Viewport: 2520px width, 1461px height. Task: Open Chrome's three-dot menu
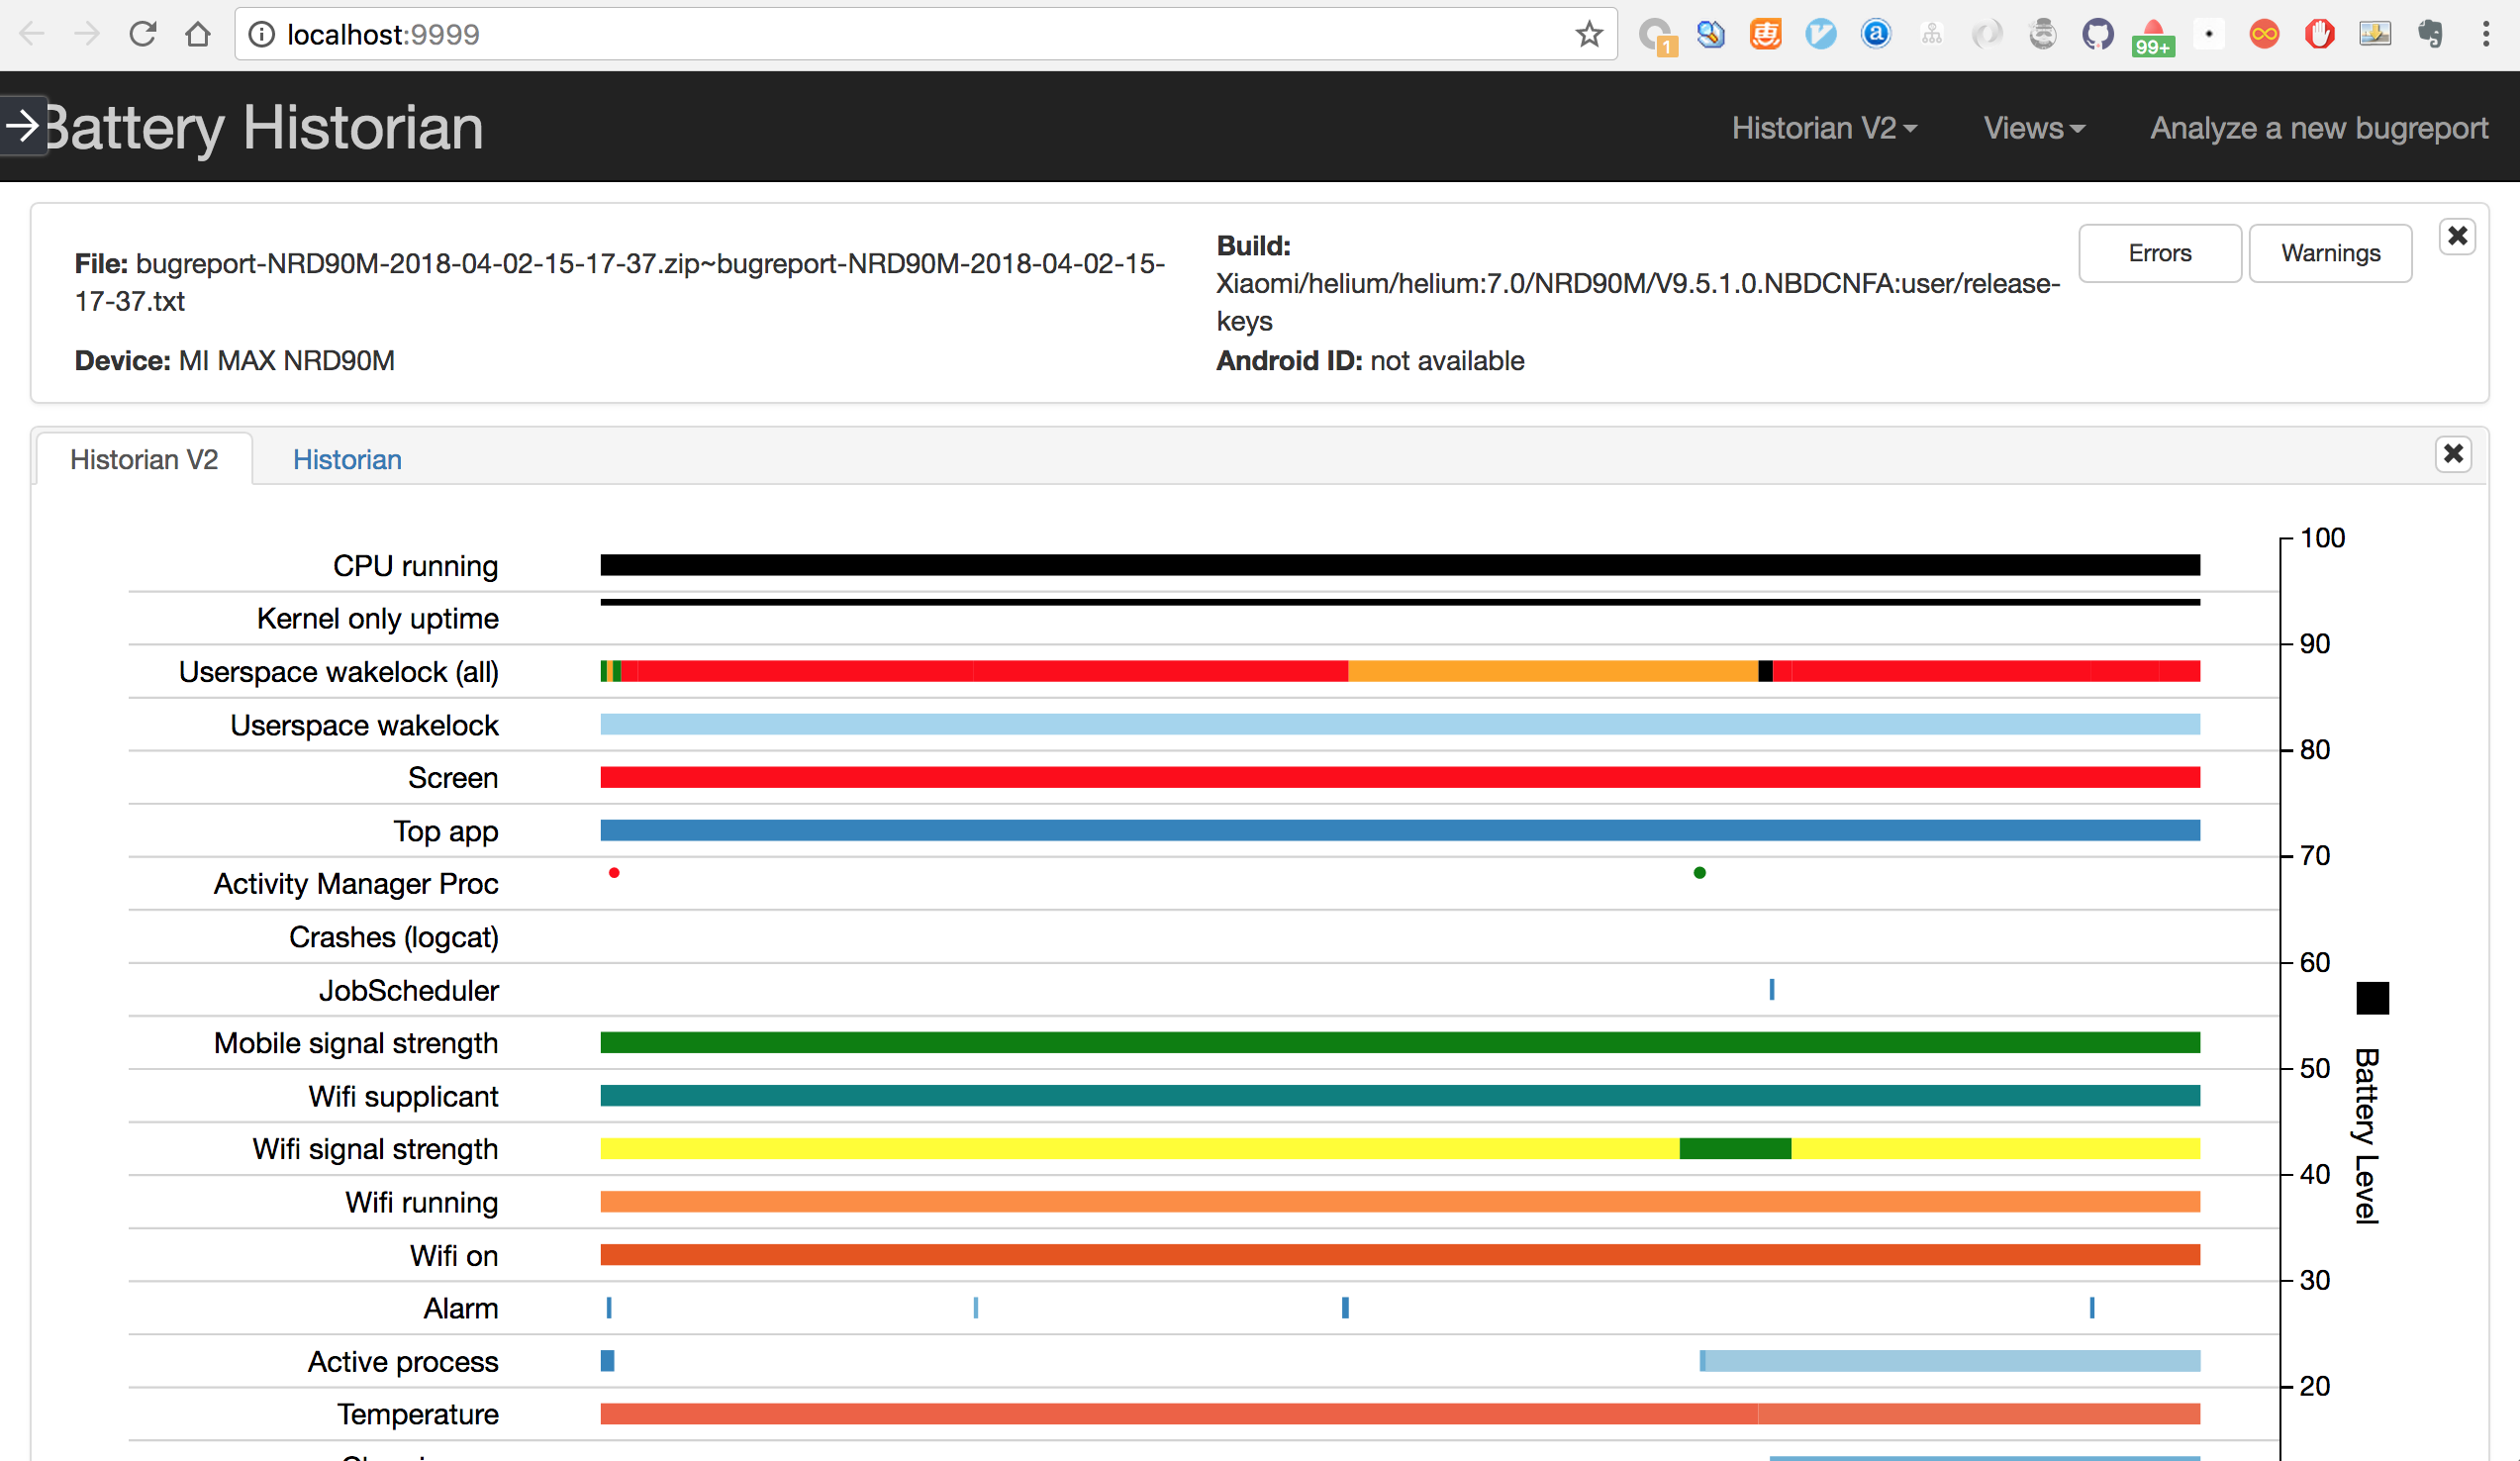(x=2485, y=34)
